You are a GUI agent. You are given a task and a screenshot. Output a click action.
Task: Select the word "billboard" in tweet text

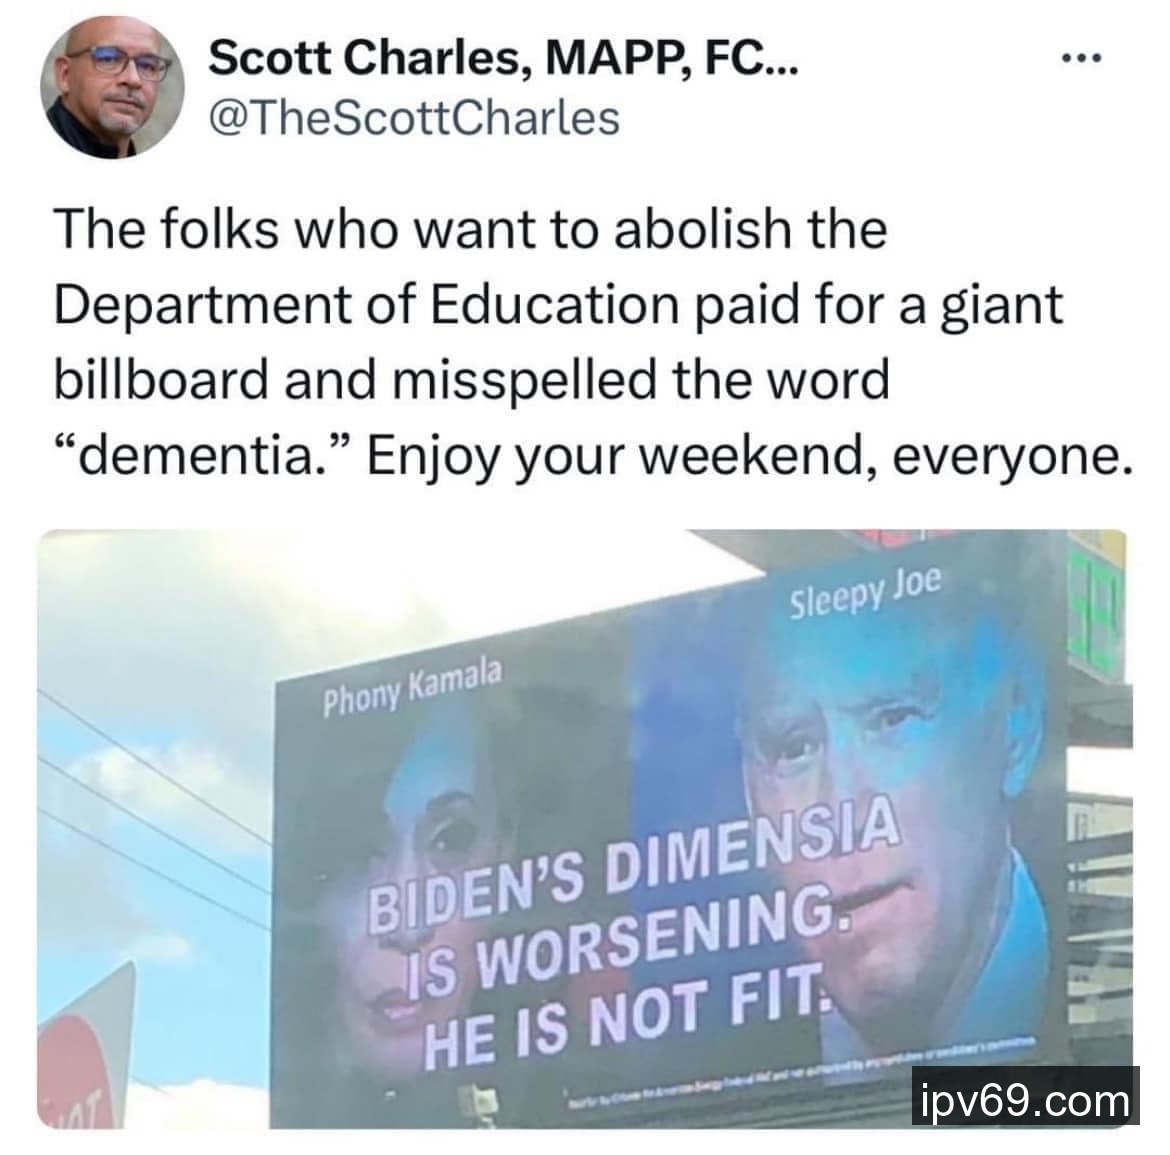pos(160,379)
